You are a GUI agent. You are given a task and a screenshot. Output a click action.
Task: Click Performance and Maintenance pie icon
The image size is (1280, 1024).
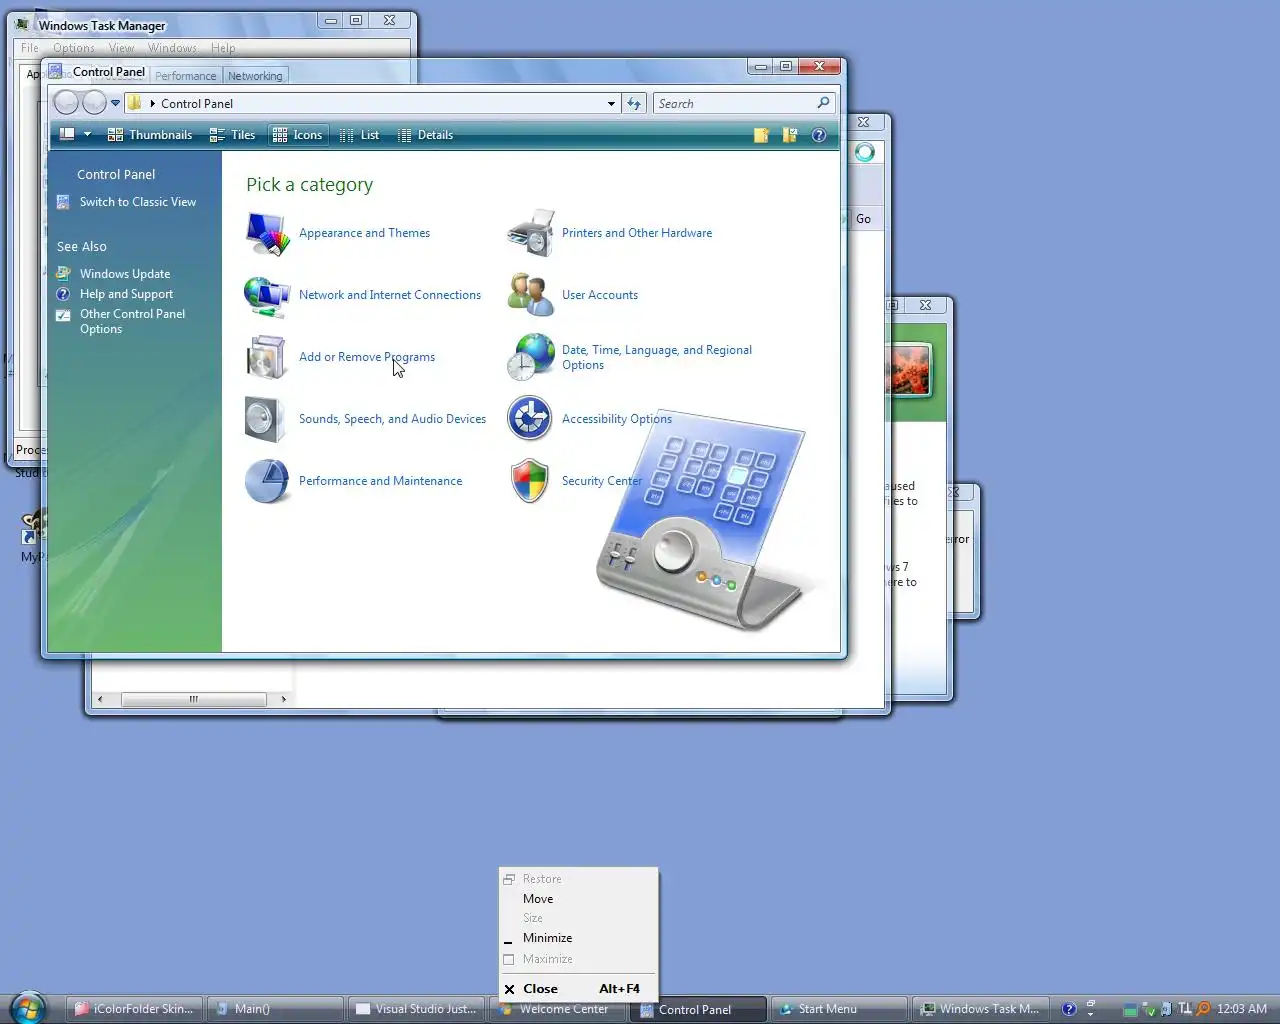click(267, 481)
